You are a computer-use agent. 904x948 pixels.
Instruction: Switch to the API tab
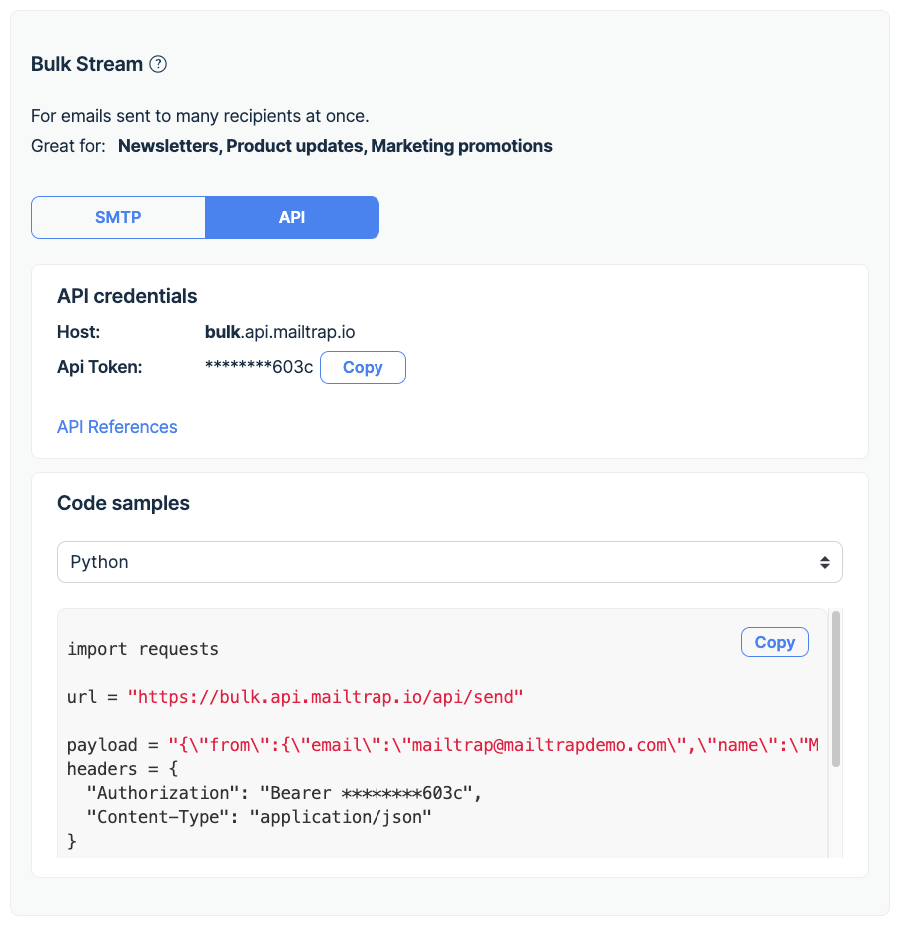[291, 217]
